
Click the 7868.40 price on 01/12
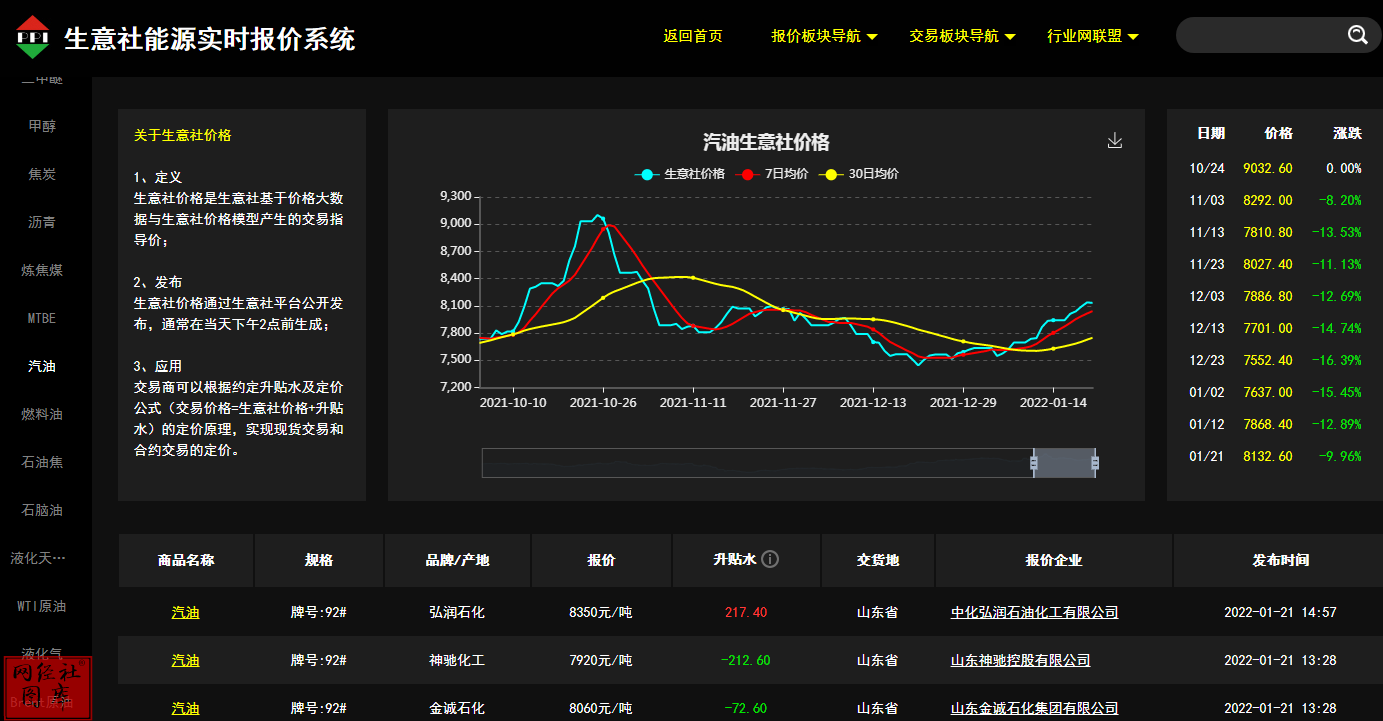(x=1267, y=424)
